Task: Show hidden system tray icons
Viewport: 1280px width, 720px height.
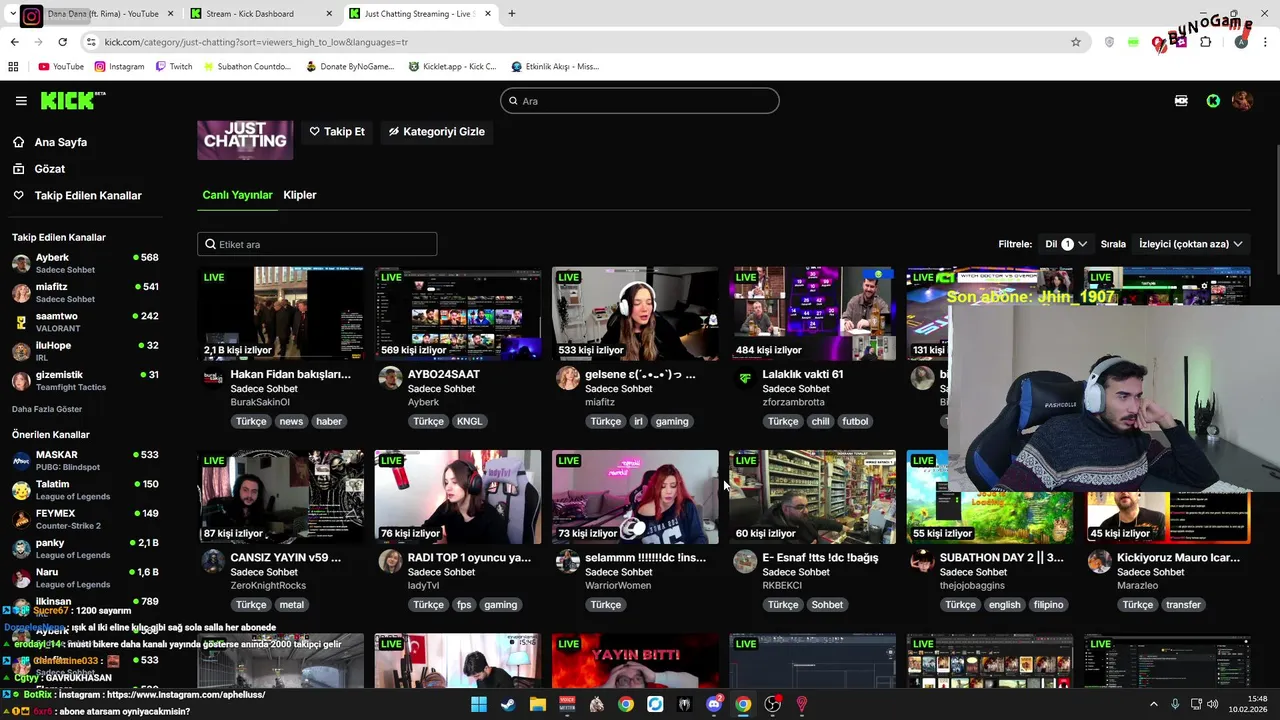Action: pyautogui.click(x=1154, y=704)
